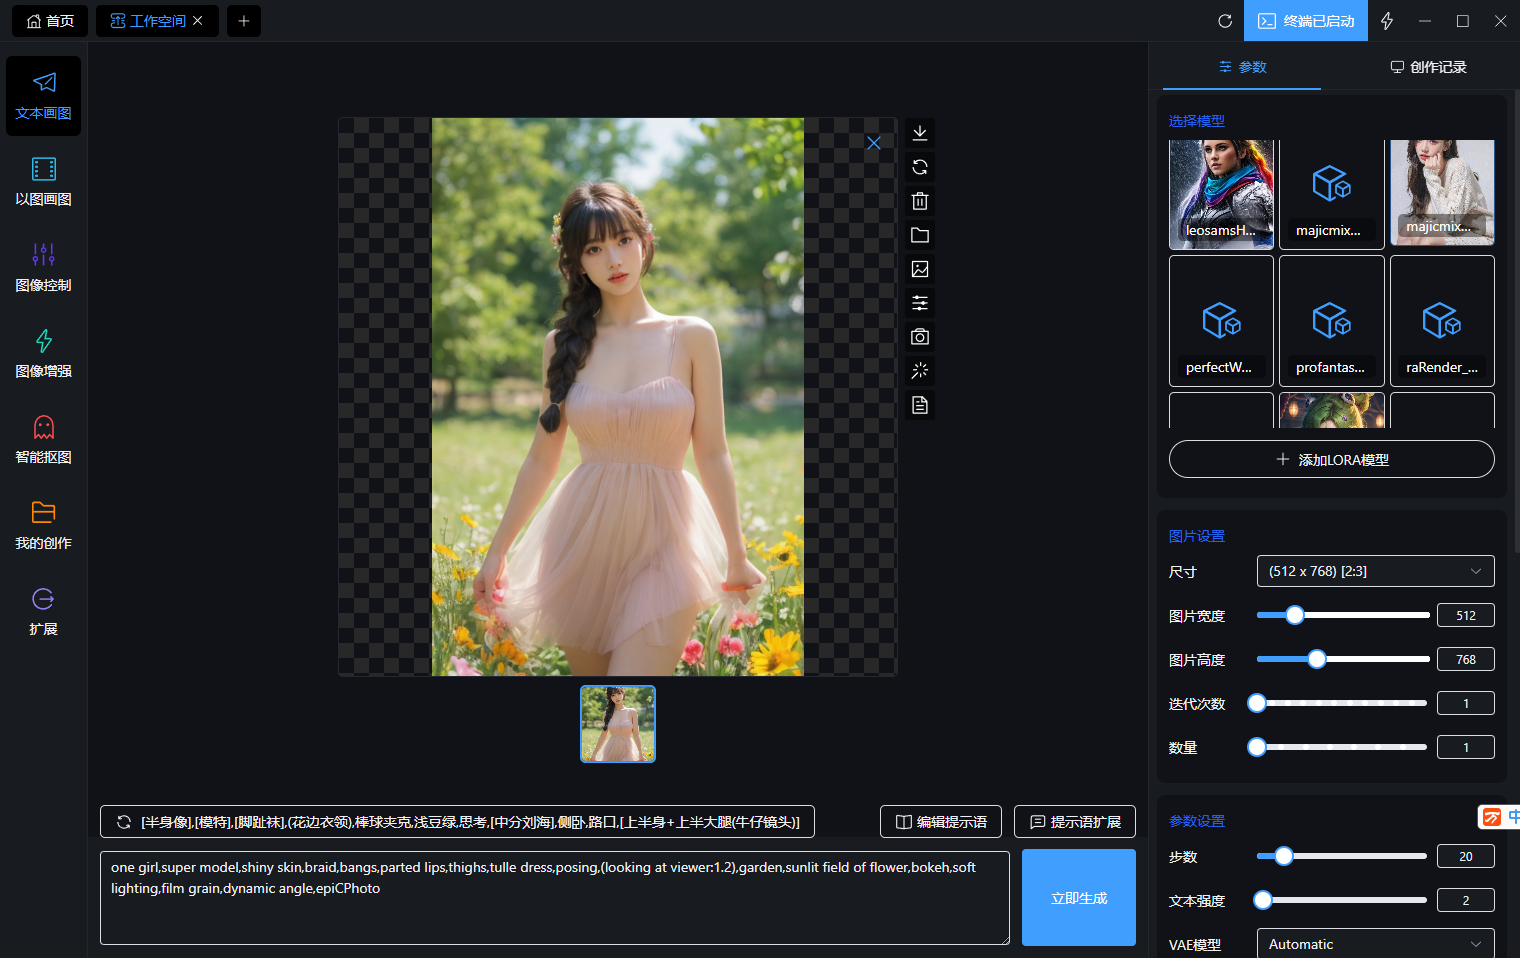Click the 编辑提示语 button
The height and width of the screenshot is (958, 1520).
click(941, 822)
